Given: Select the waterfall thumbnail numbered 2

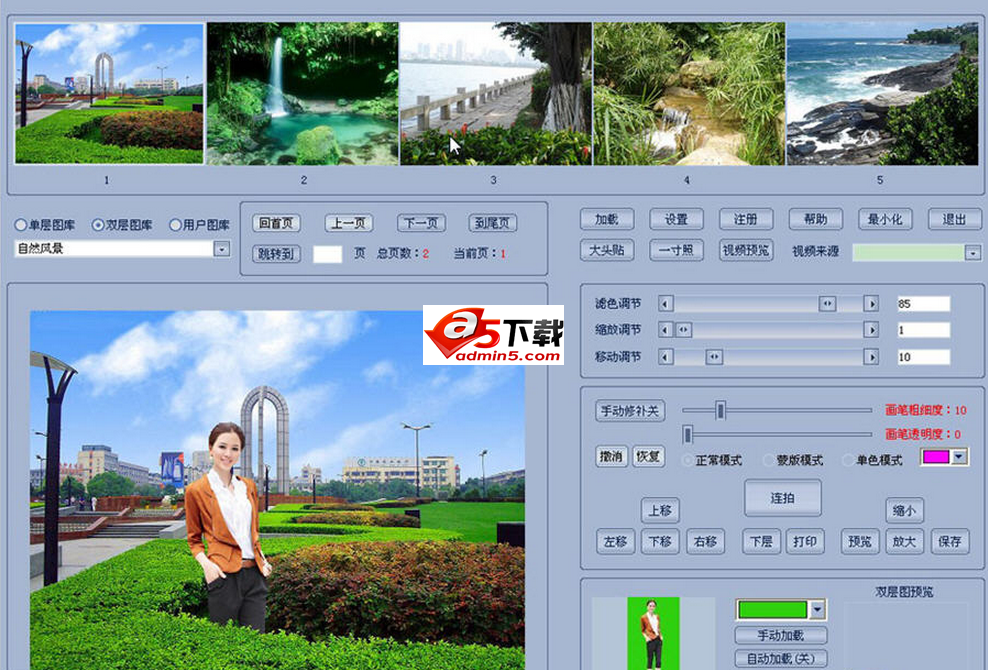Looking at the screenshot, I should (303, 94).
